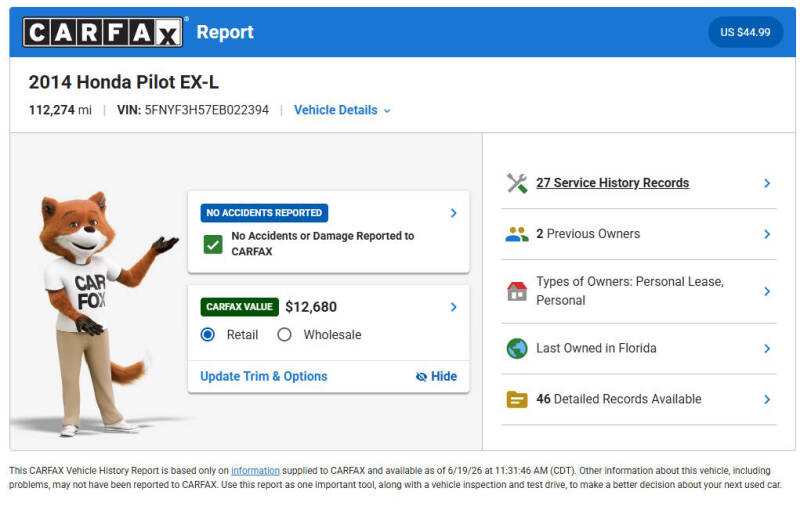Click the information link in disclaimer
Viewport: 800px width, 506px height.
tap(255, 471)
